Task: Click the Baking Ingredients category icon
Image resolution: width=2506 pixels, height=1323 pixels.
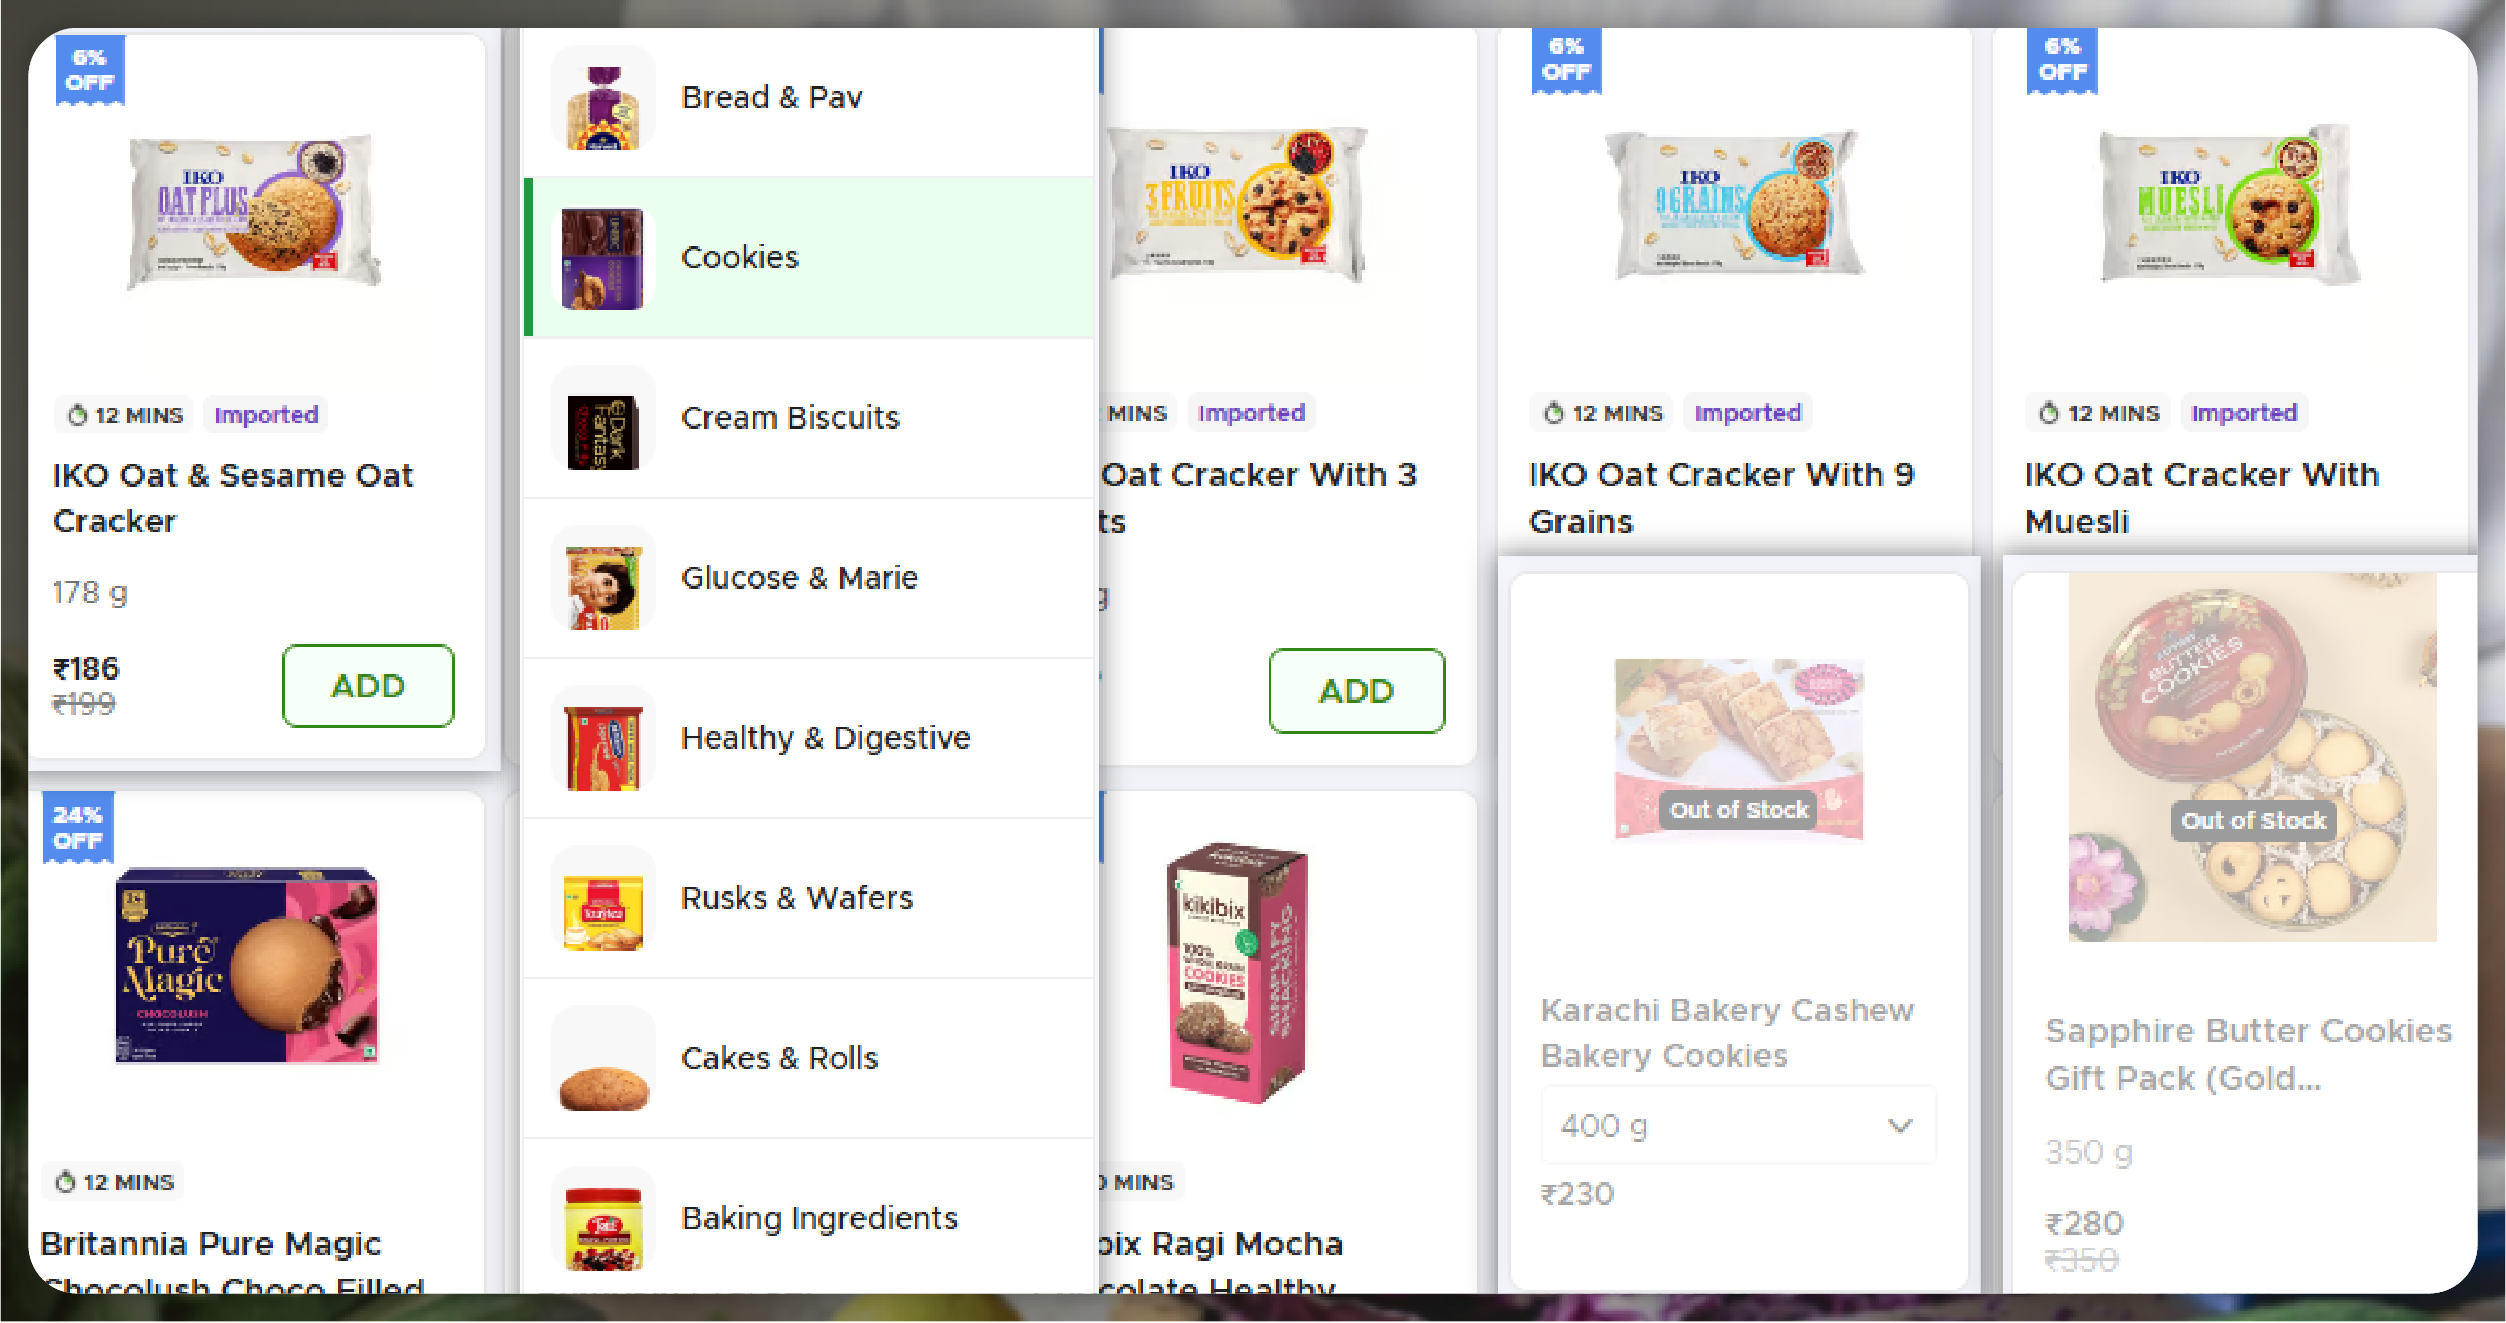Action: (x=603, y=1219)
